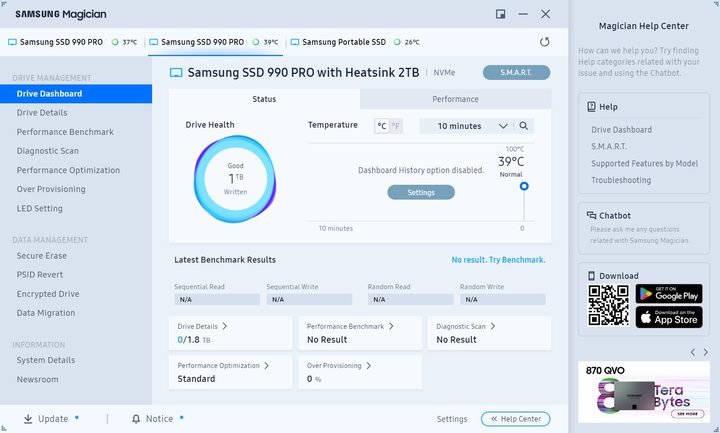The height and width of the screenshot is (433, 720).
Task: Expand Diagnostic Scan card chevron
Action: [x=493, y=326]
